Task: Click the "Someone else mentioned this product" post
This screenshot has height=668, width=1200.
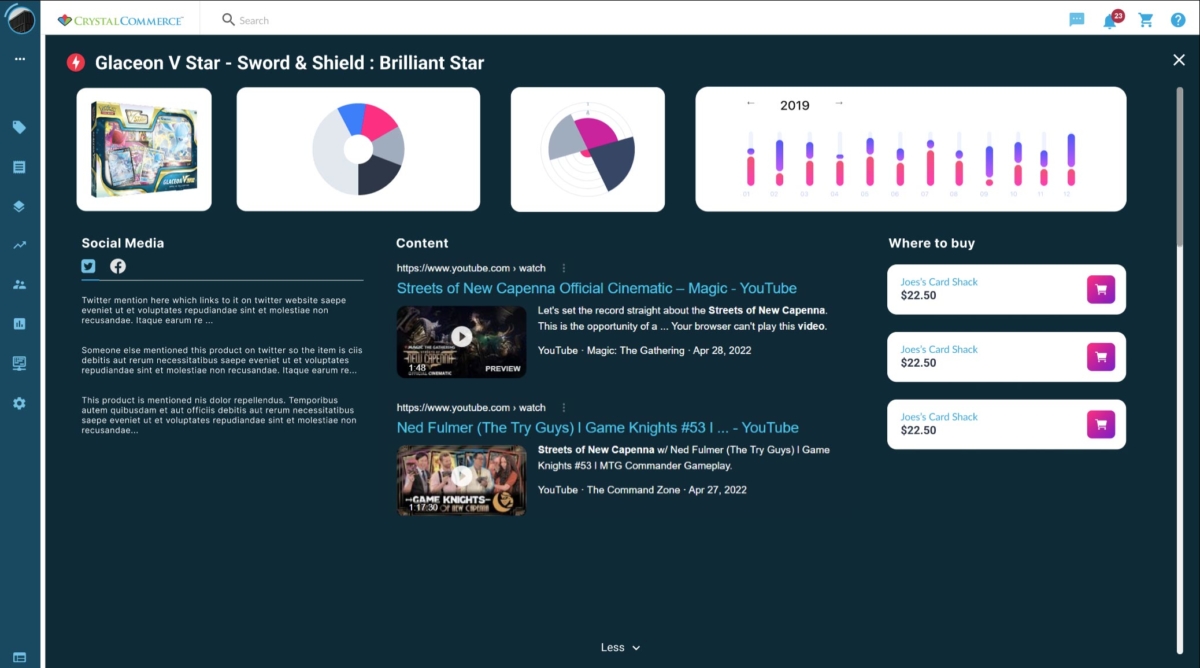Action: click(x=220, y=360)
